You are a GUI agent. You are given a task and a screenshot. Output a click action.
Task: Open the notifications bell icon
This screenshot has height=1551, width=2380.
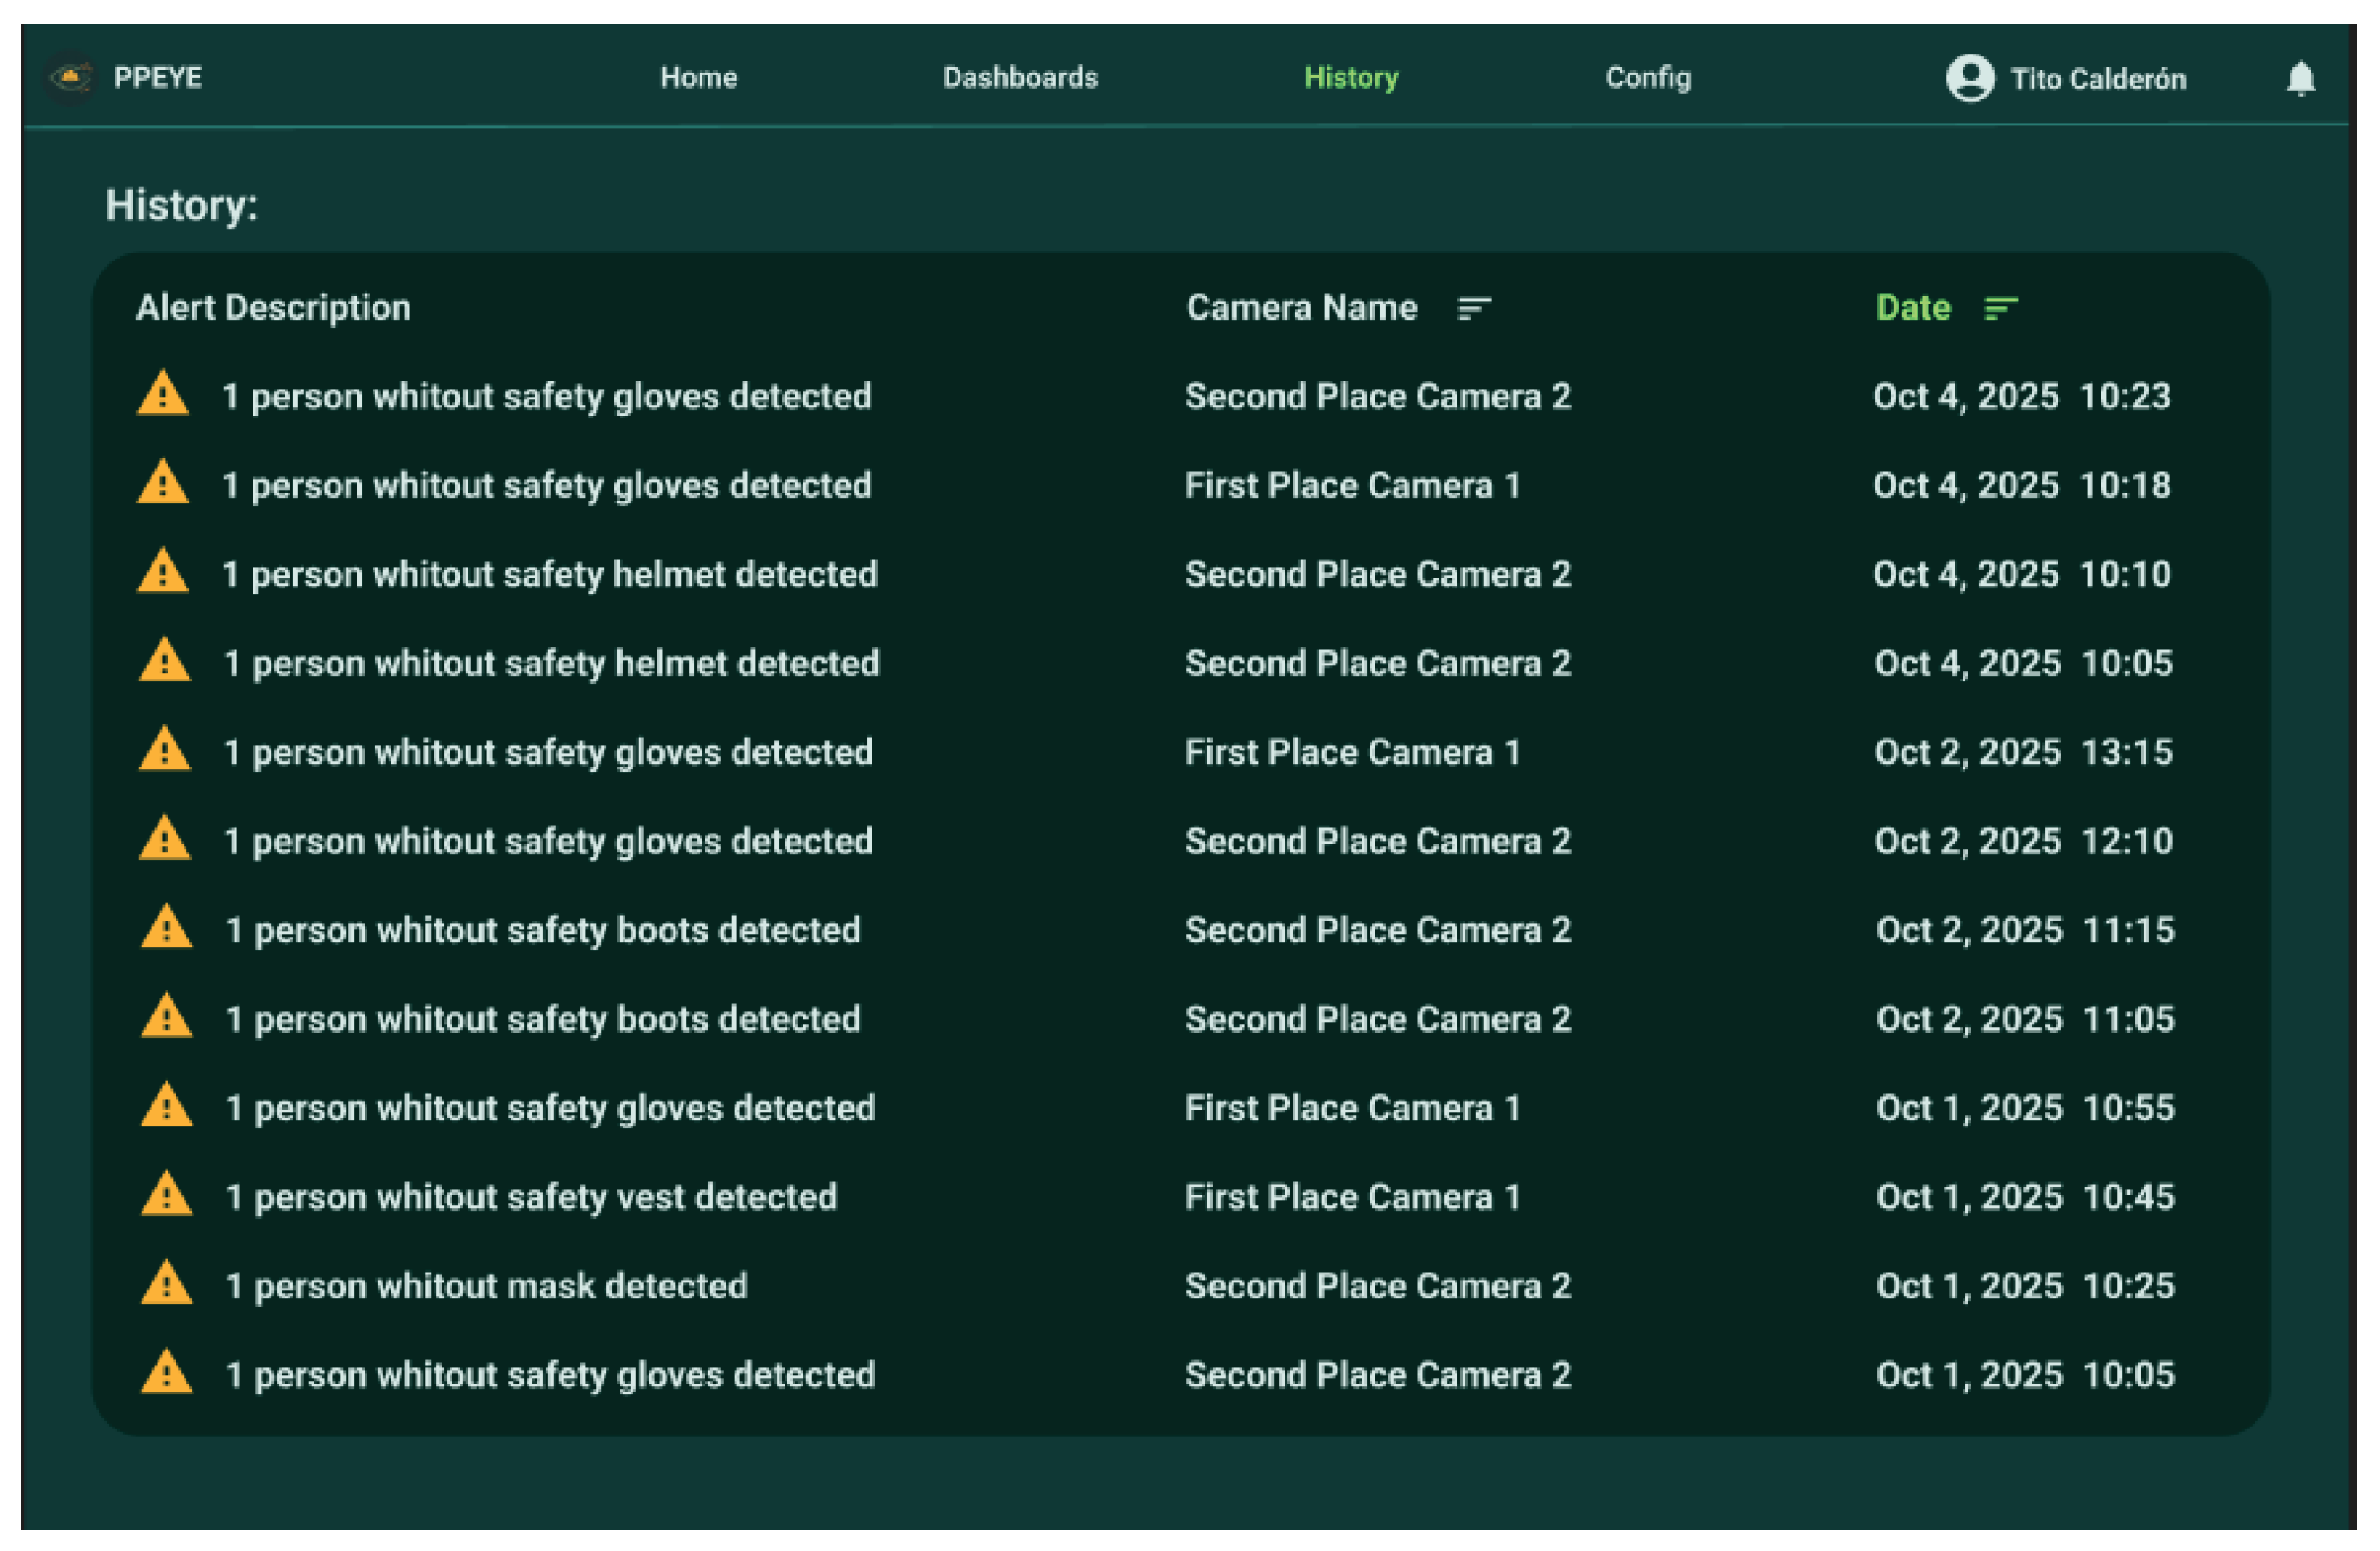pyautogui.click(x=2301, y=78)
